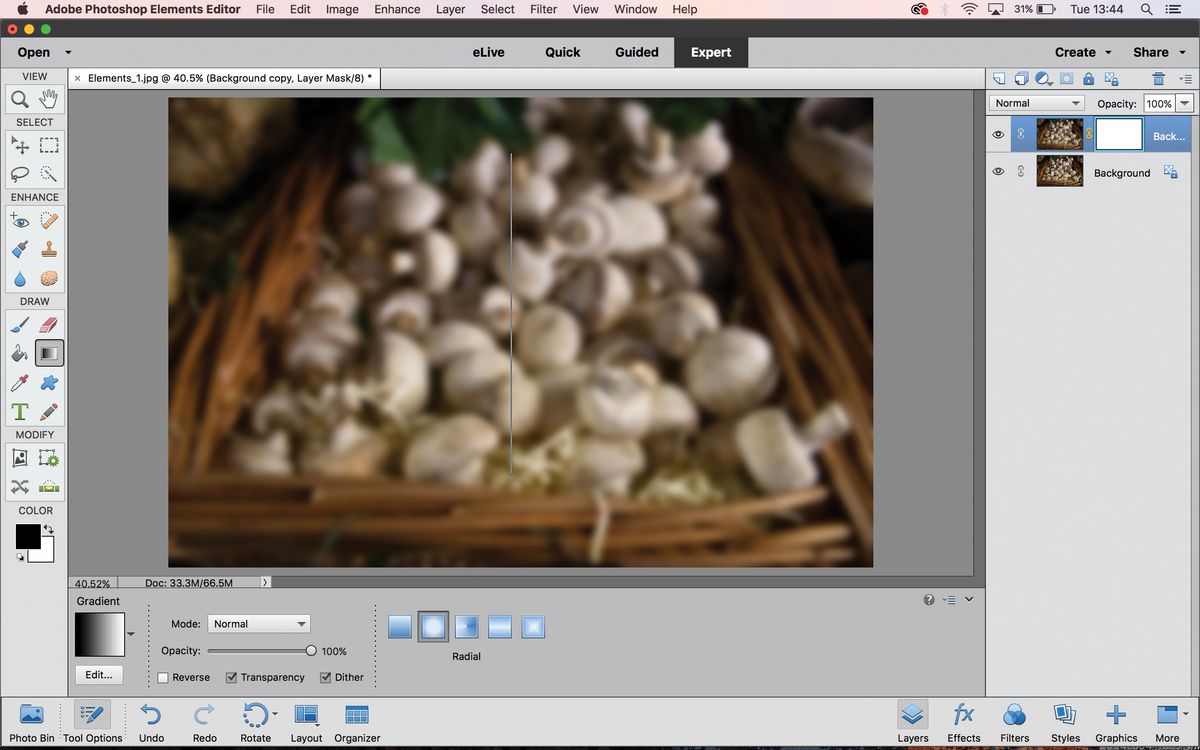Viewport: 1200px width, 750px height.
Task: Select the Pencil tool
Action: [49, 412]
